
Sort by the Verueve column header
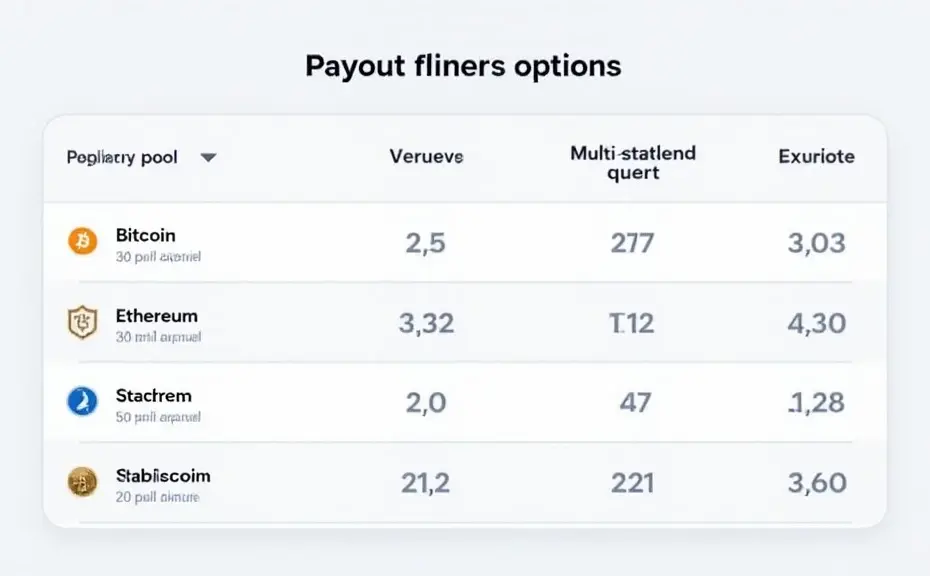tap(426, 157)
